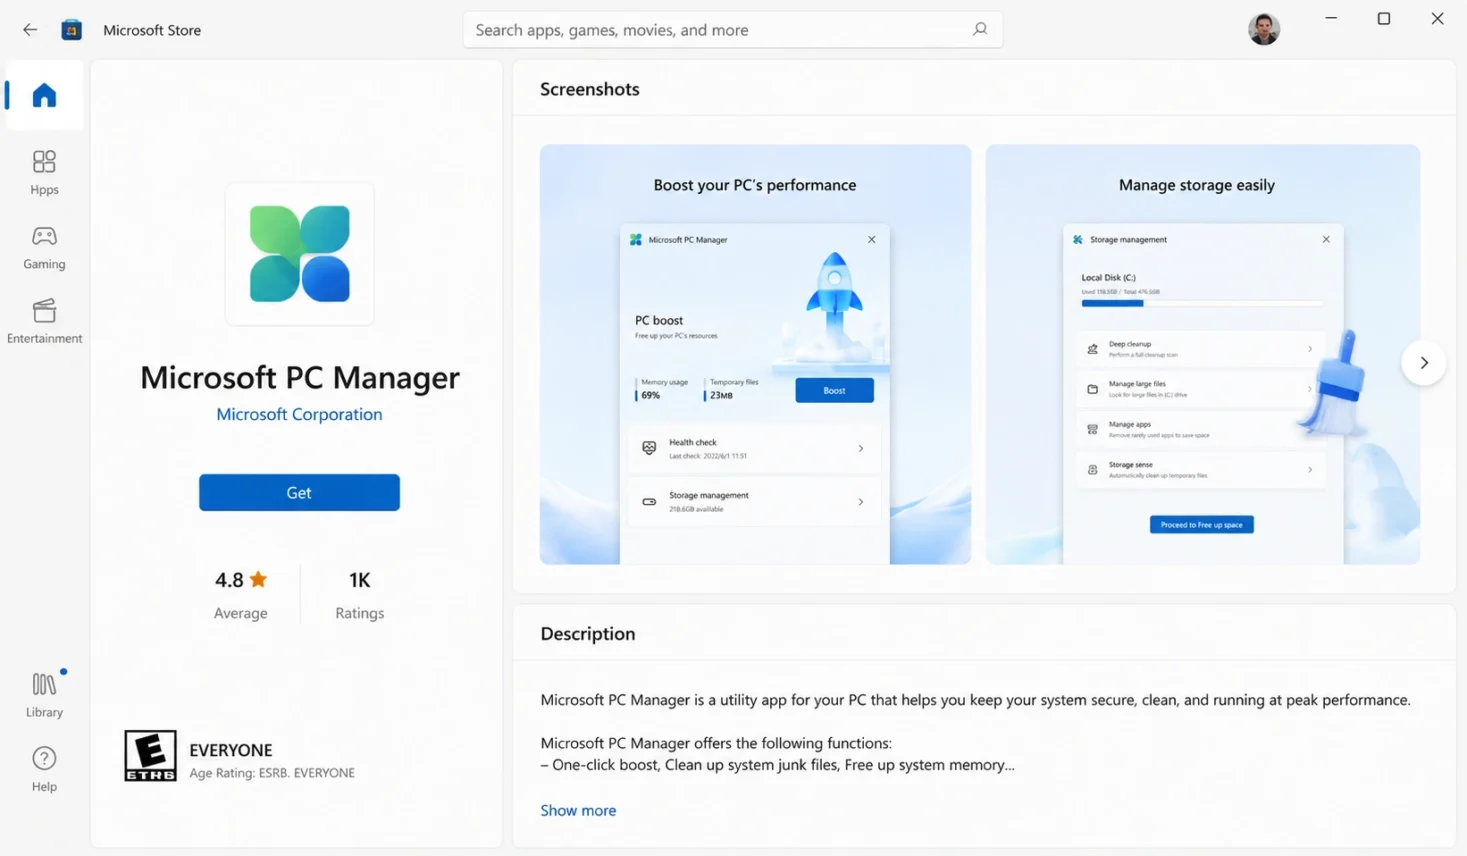1467x856 pixels.
Task: Open the Help page
Action: (44, 769)
